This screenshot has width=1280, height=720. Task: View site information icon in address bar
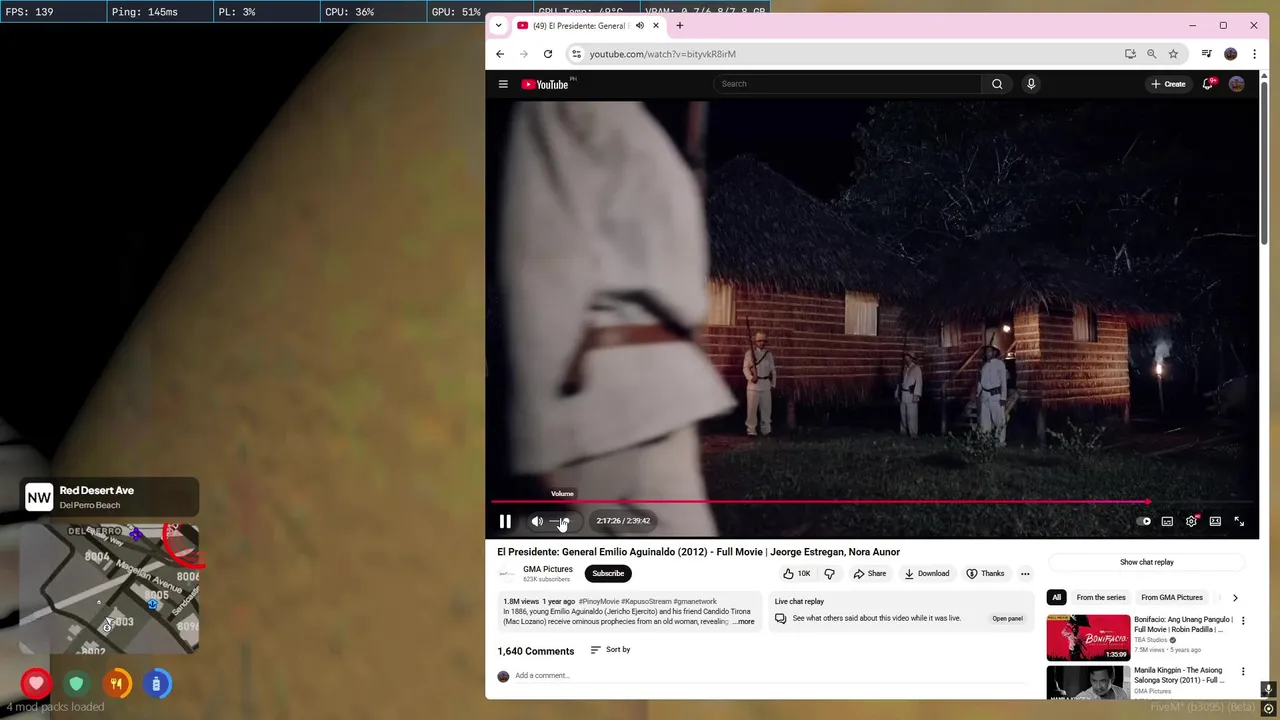pos(576,54)
